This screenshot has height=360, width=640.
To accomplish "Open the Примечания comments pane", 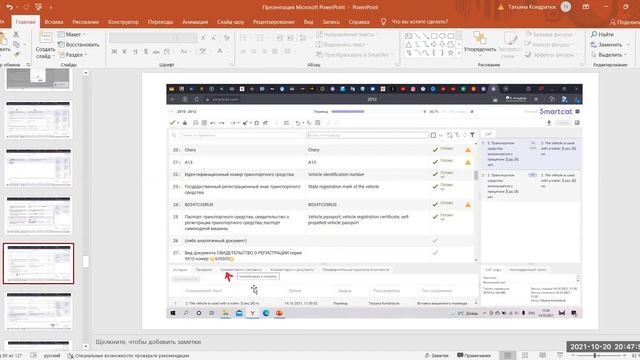I will coord(474,356).
